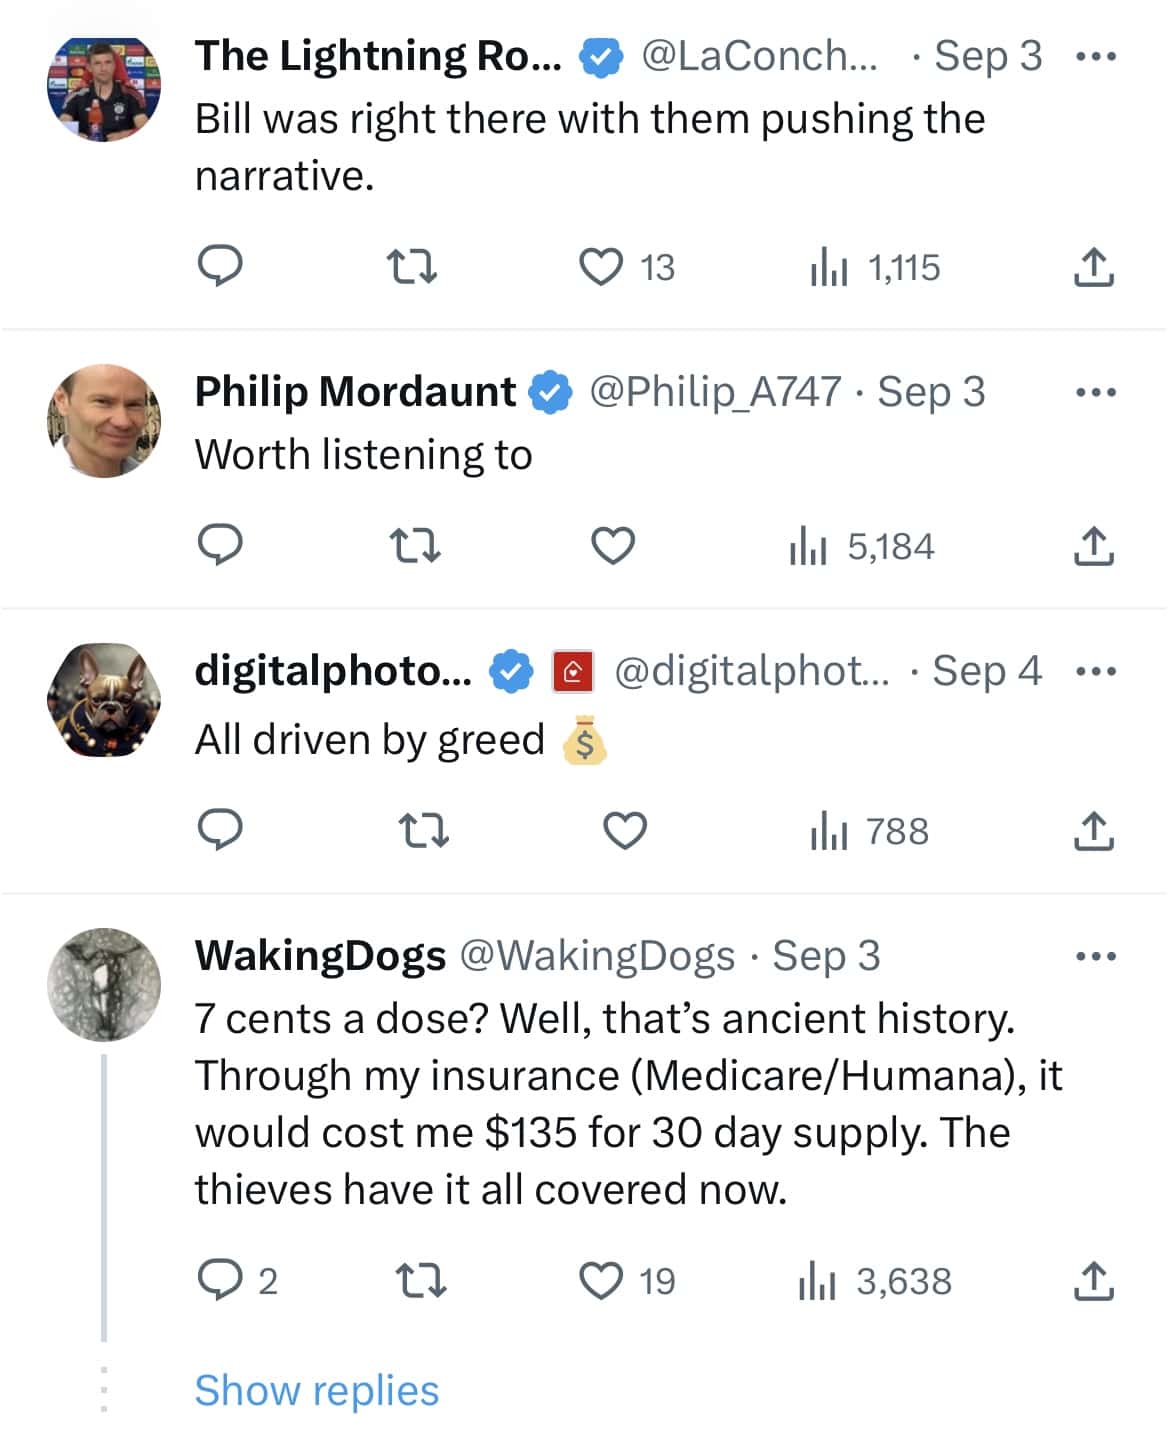1169x1439 pixels.
Task: Click the verified badge next to Philip Mordaunt
Action: [x=549, y=391]
